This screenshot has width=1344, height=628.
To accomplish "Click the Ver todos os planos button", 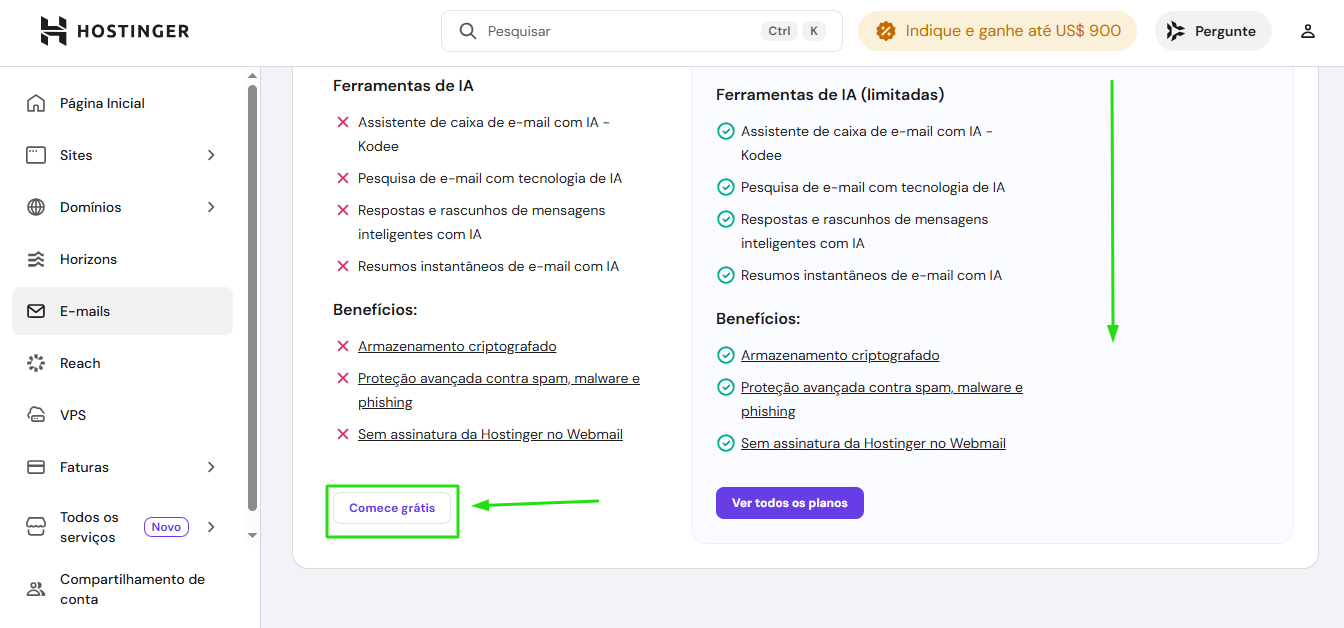I will (789, 503).
